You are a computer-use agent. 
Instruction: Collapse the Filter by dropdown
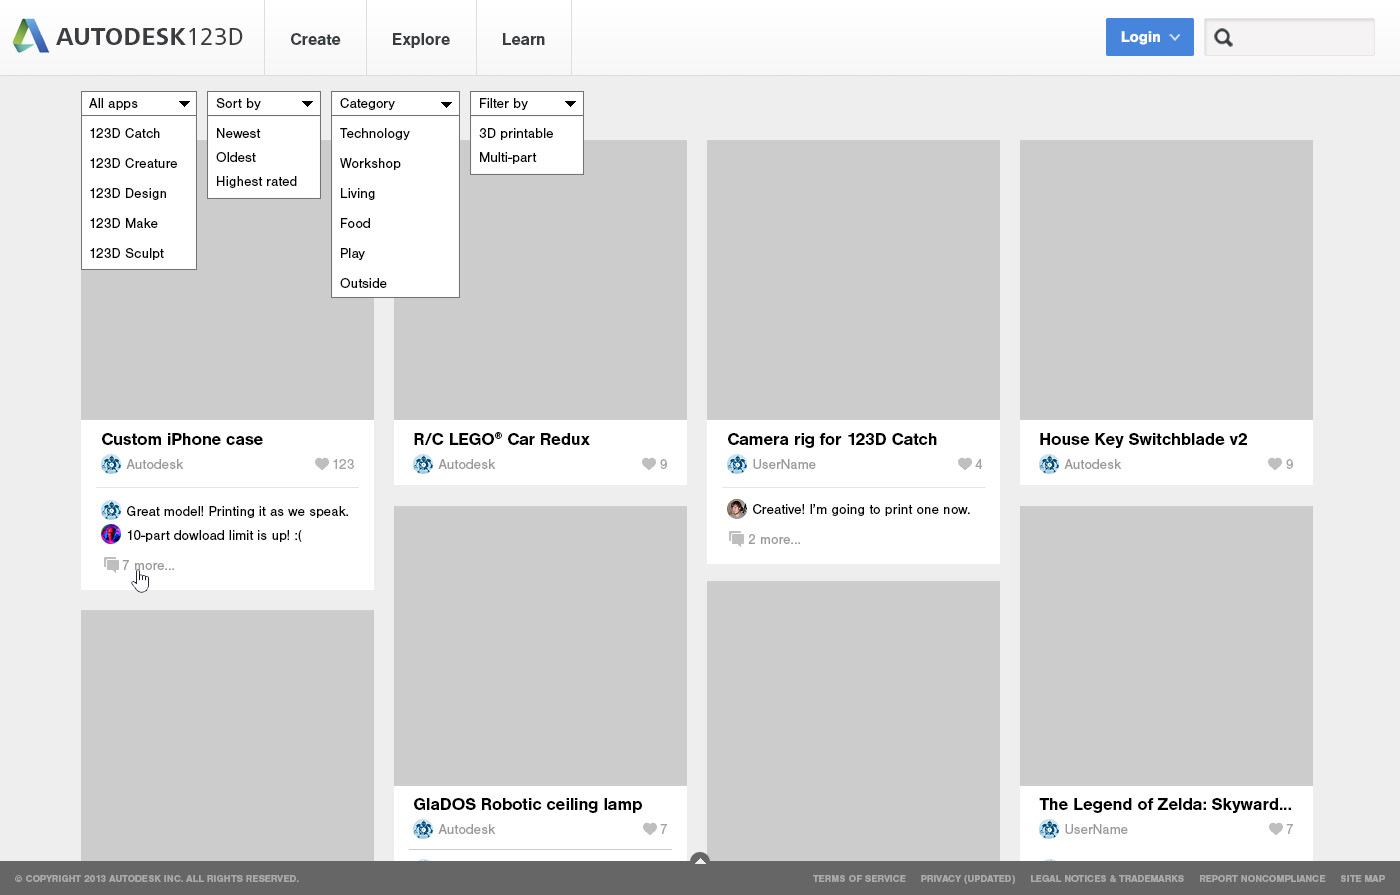527,103
